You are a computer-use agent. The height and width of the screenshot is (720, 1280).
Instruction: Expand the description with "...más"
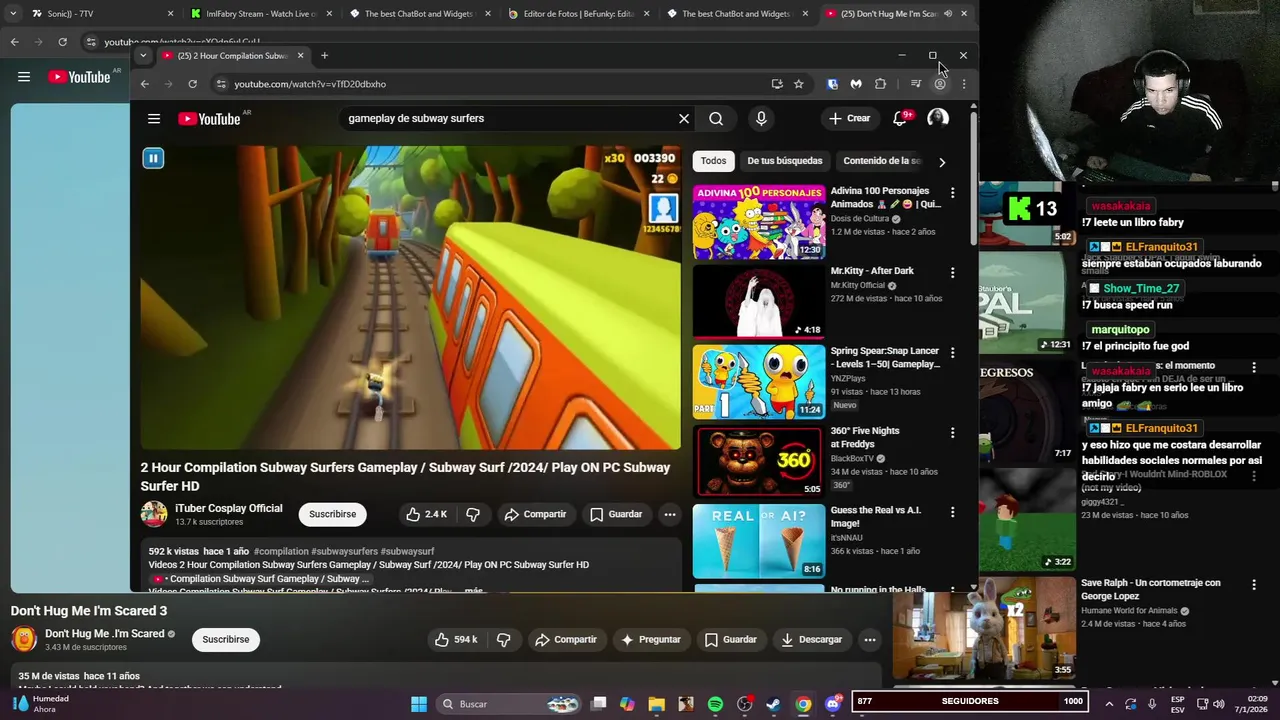[473, 591]
